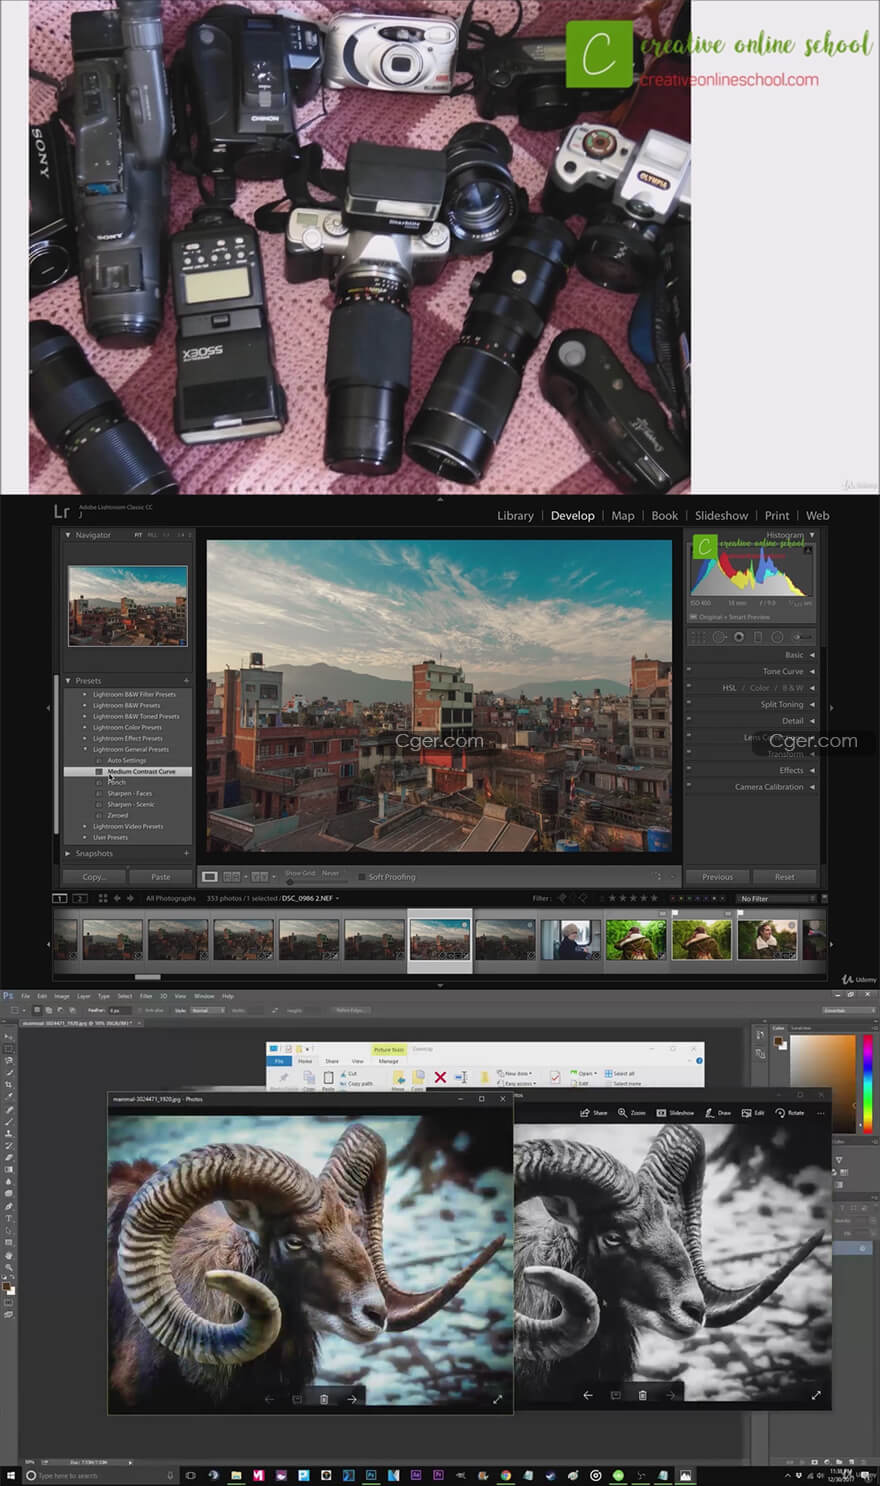This screenshot has height=1486, width=880.
Task: Click the Photoshop foreground color swatch in Color panel
Action: pos(780,1043)
